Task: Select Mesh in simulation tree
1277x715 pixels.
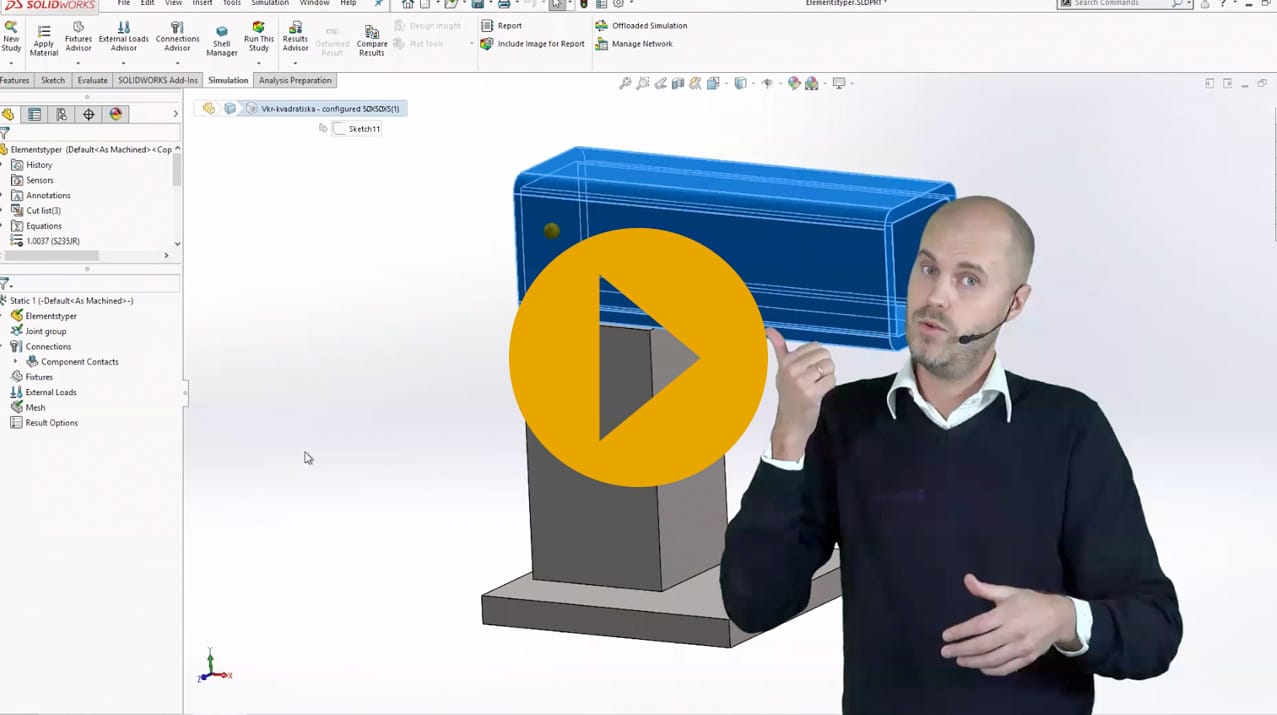Action: click(35, 408)
